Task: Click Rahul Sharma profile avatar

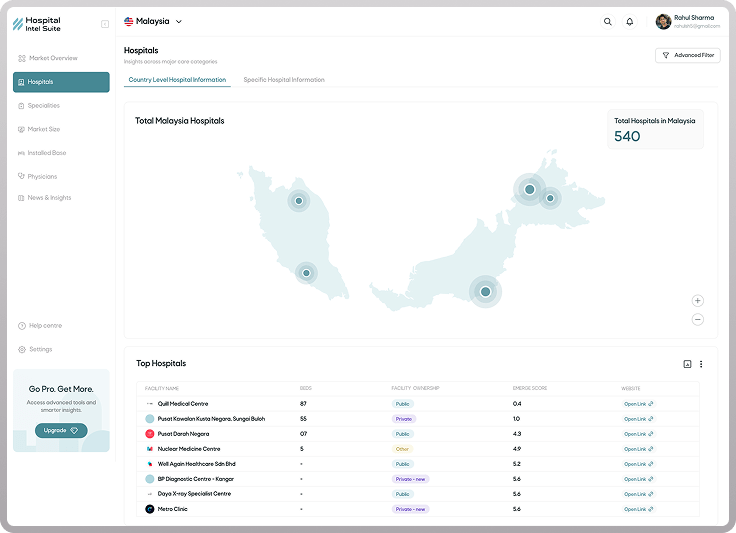Action: point(663,21)
